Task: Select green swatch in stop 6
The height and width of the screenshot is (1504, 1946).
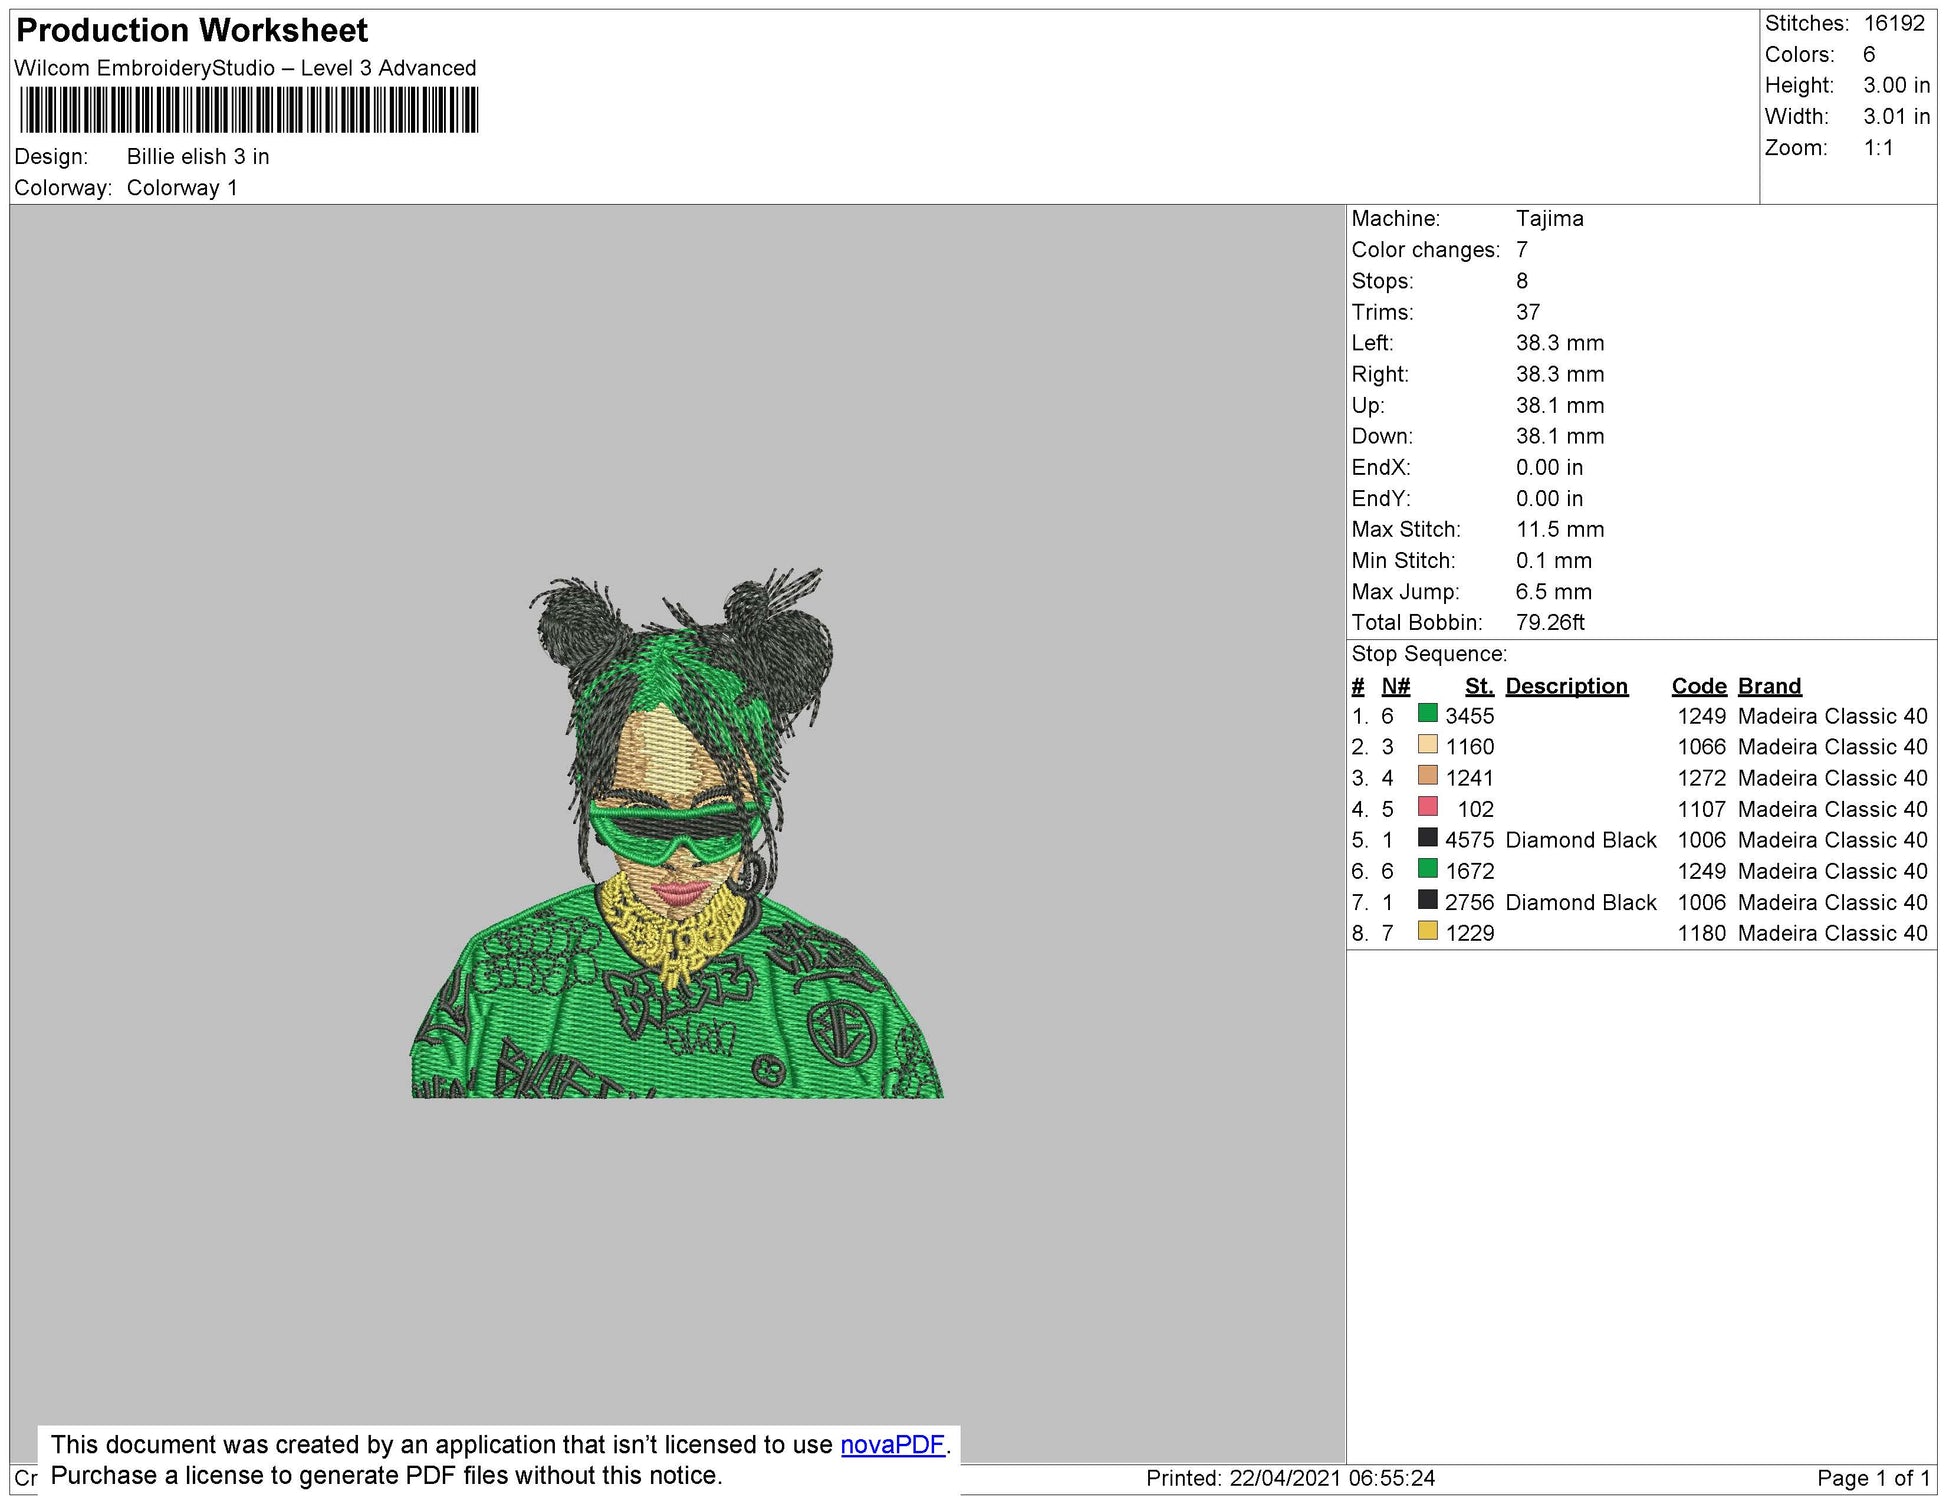Action: click(x=1427, y=868)
